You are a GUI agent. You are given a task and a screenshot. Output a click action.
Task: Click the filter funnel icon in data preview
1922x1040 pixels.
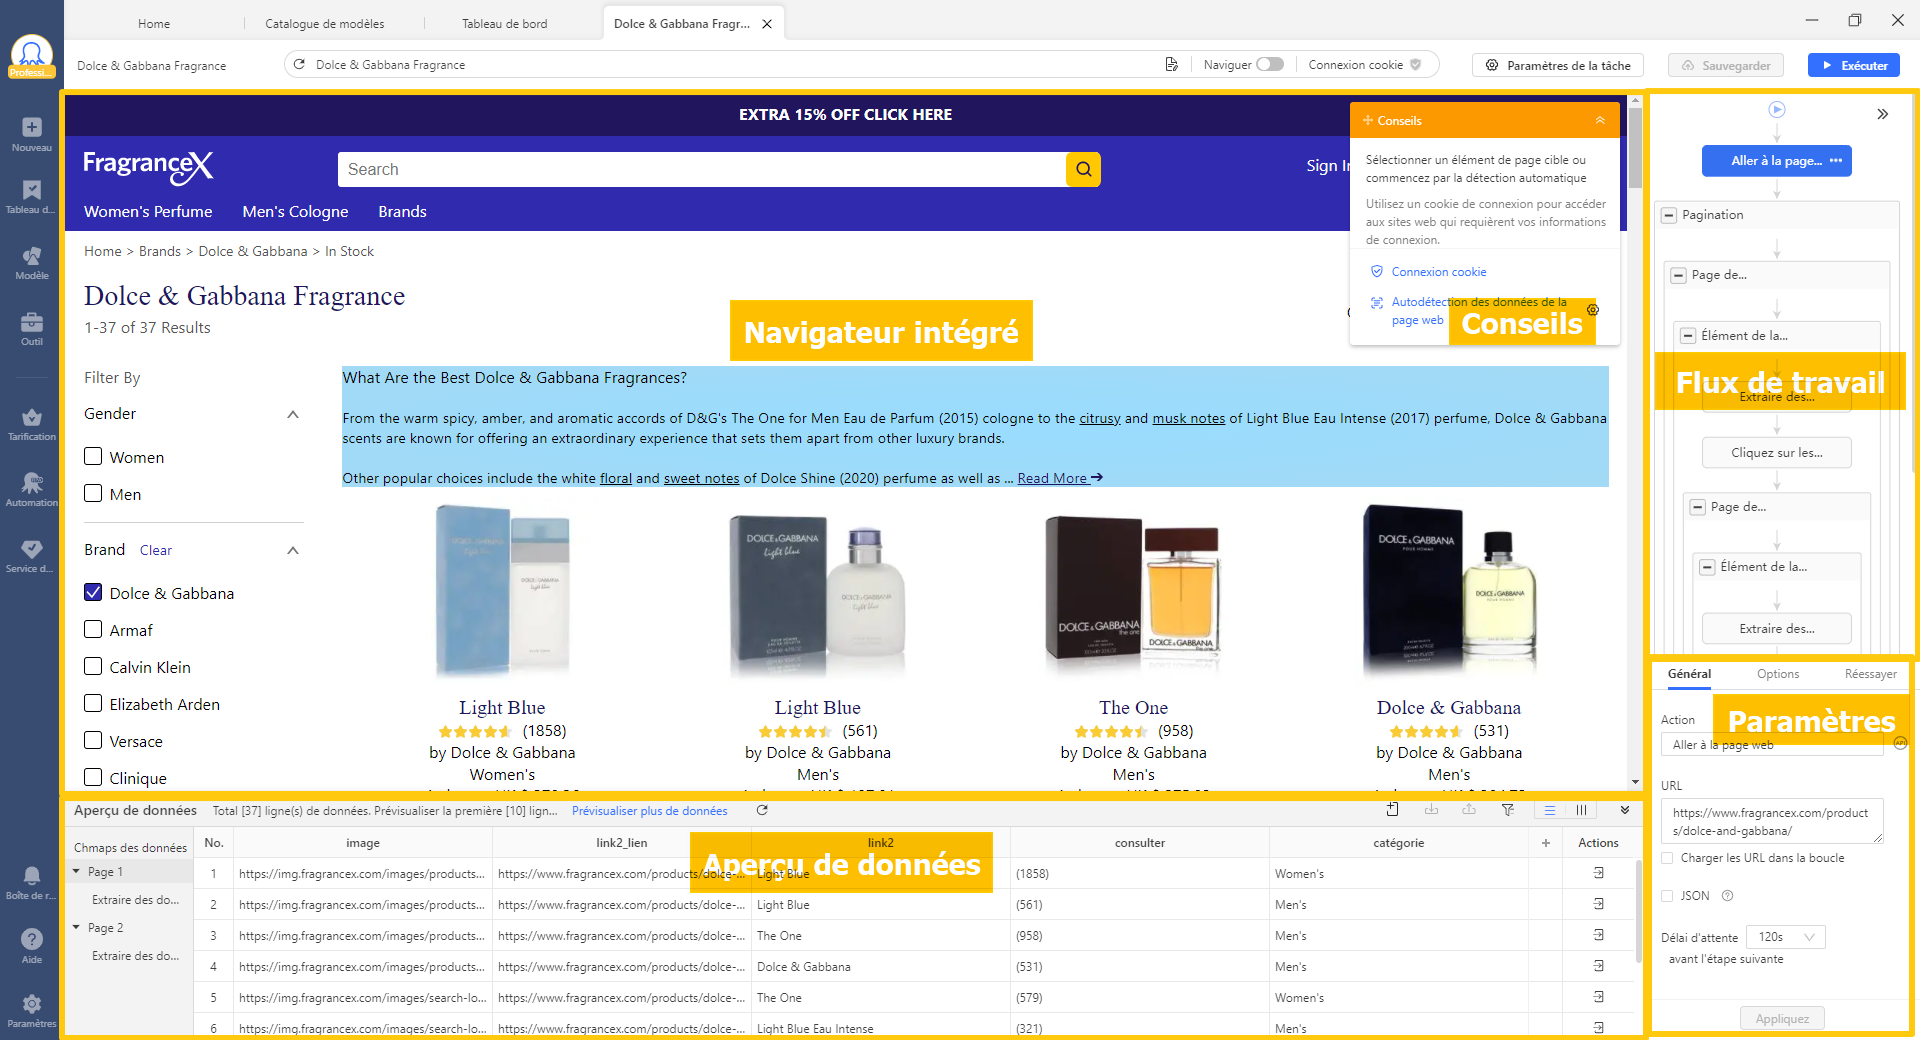(x=1508, y=810)
